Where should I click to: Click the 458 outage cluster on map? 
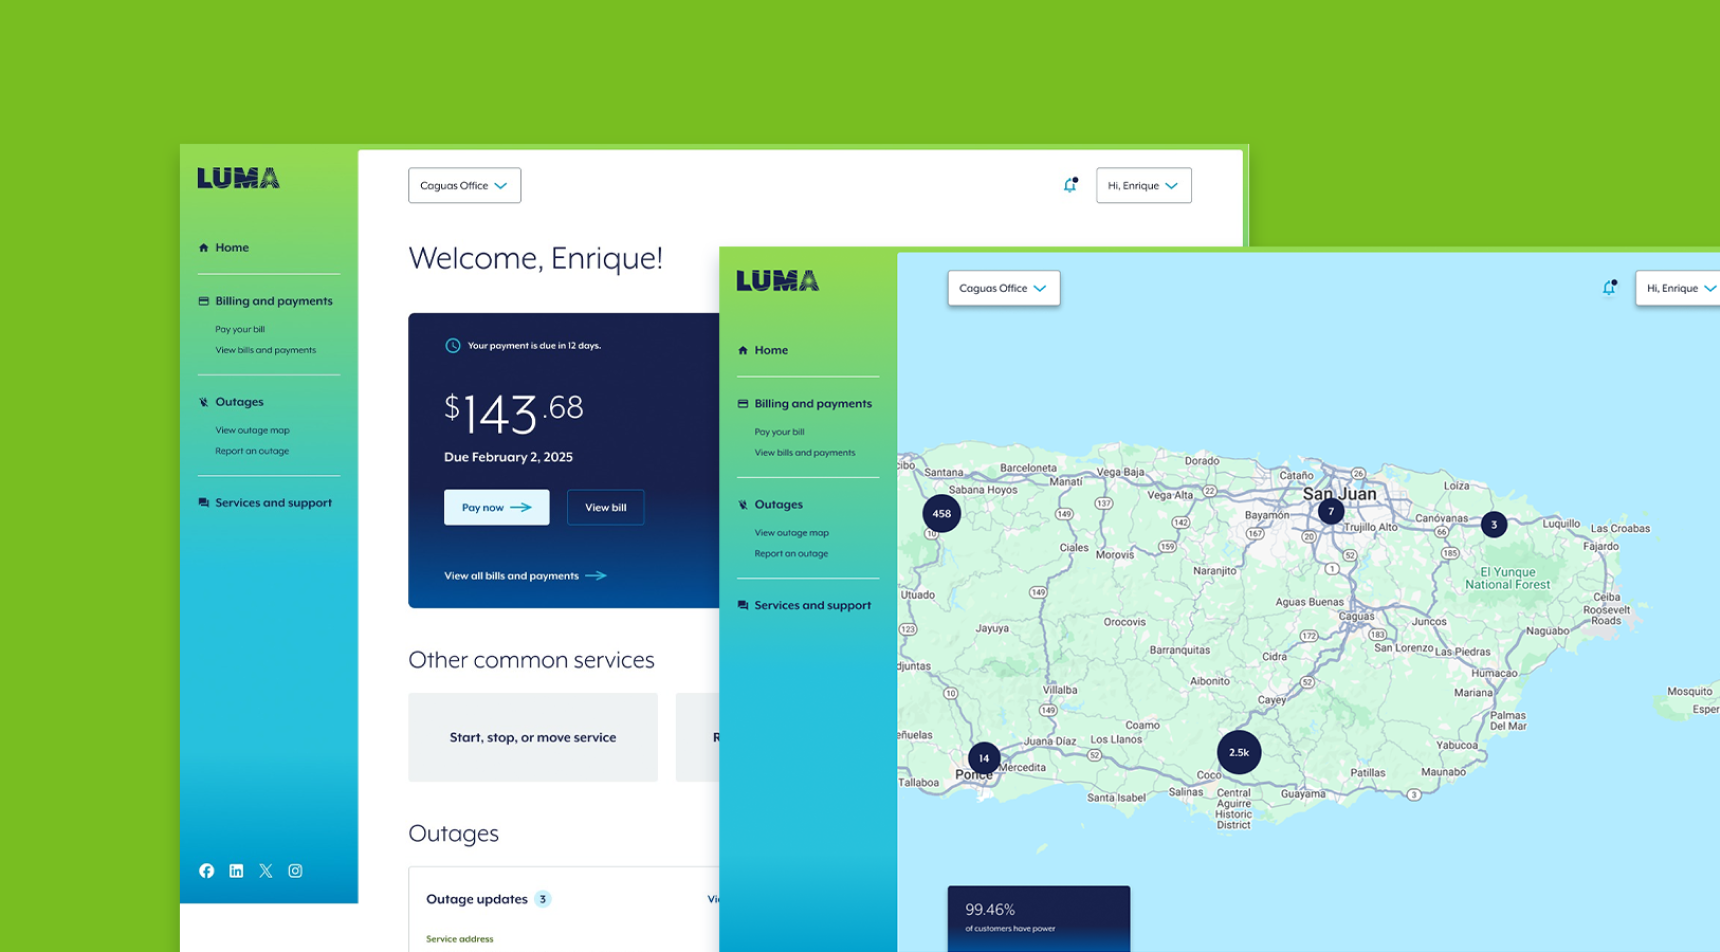click(x=941, y=513)
